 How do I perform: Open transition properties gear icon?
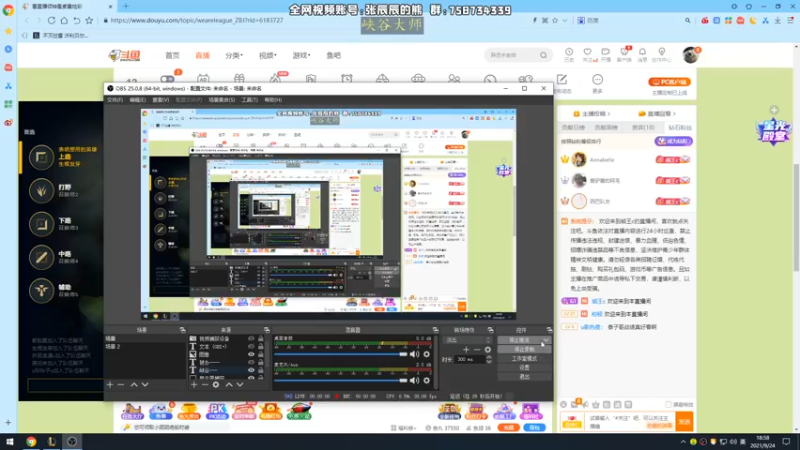[x=488, y=349]
